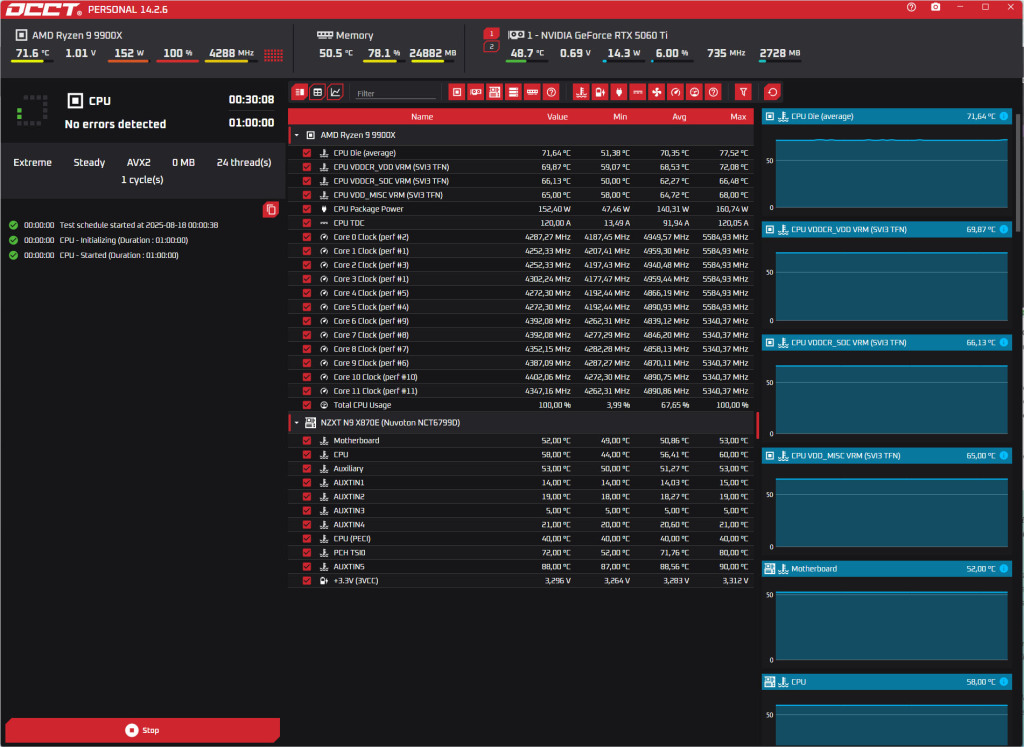
Task: Take a screenshot with the camera icon
Action: coord(935,7)
